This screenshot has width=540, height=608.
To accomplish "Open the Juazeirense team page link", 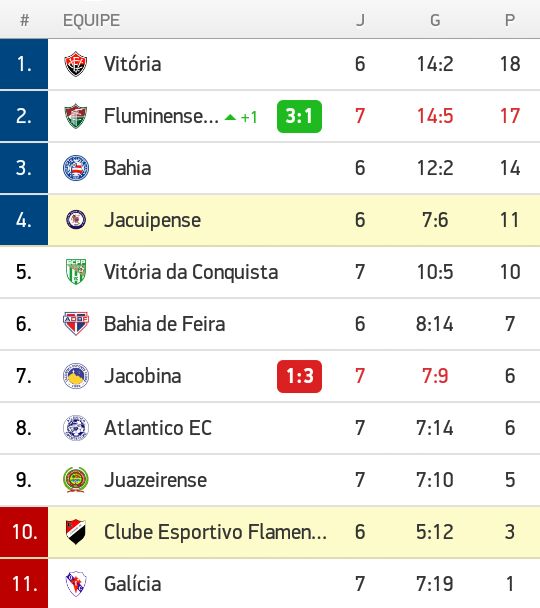I will (x=155, y=480).
